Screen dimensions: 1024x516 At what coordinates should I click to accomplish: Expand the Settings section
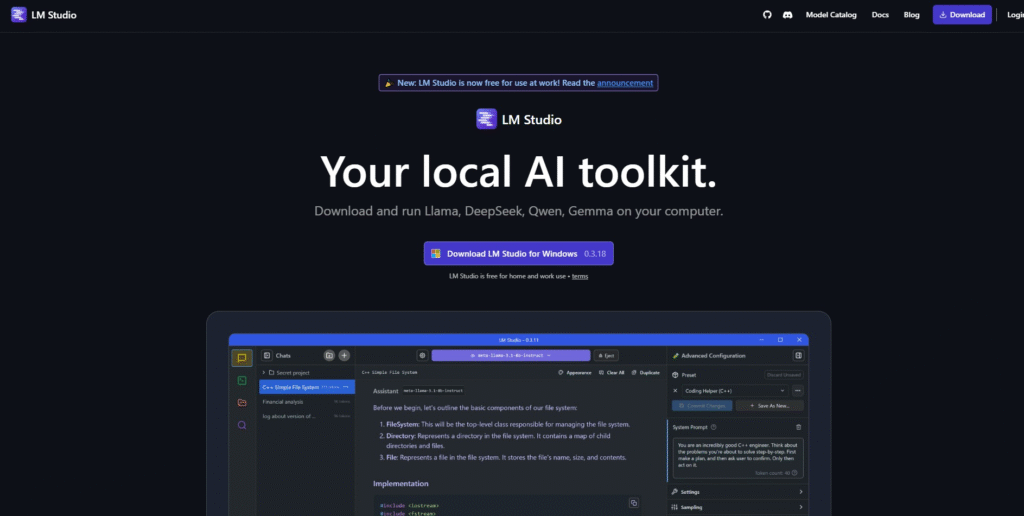point(737,491)
